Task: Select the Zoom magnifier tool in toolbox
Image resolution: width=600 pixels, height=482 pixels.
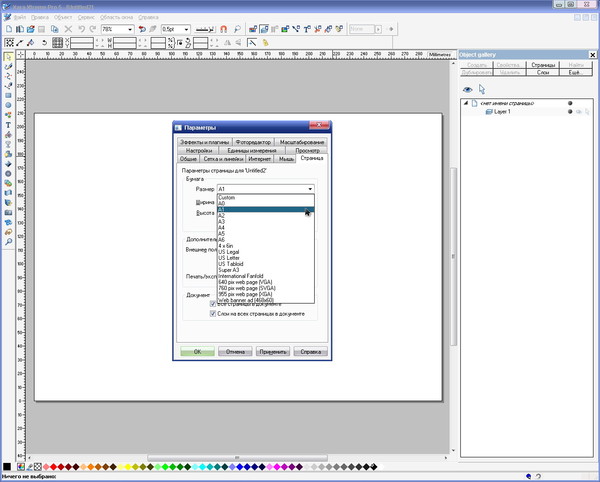Action: coord(8,242)
